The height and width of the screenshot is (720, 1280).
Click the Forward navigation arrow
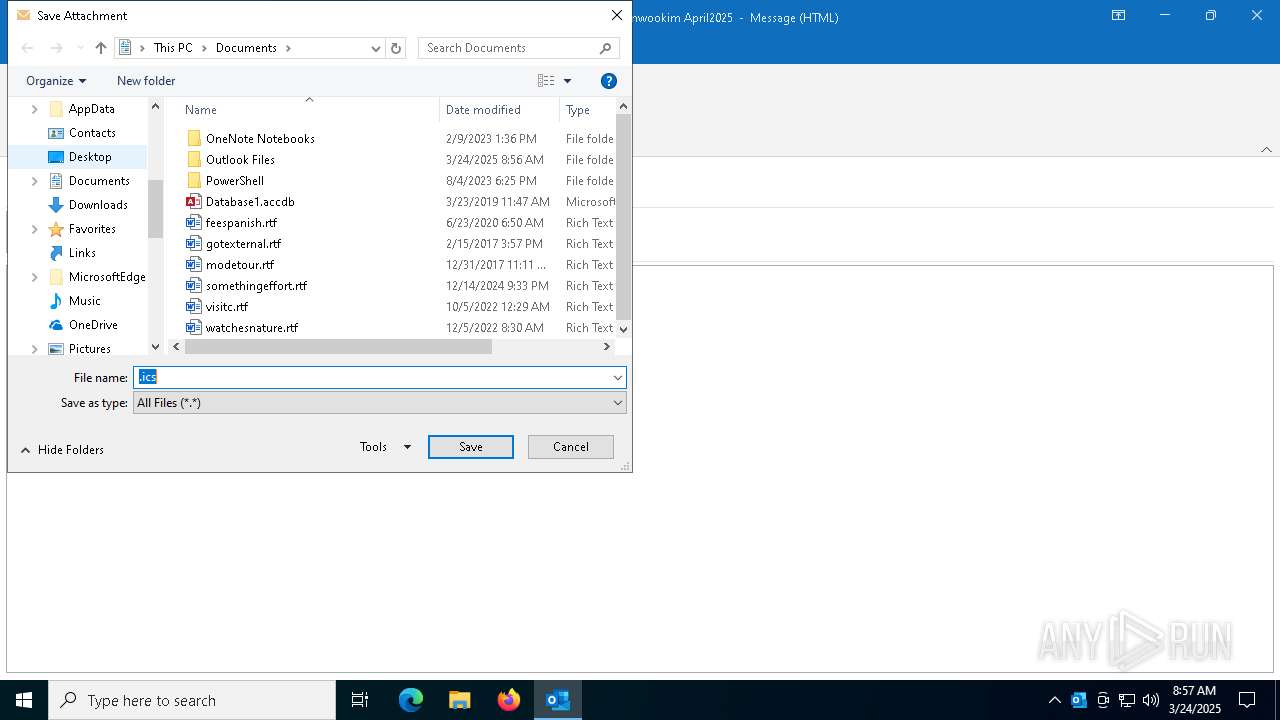pyautogui.click(x=57, y=48)
